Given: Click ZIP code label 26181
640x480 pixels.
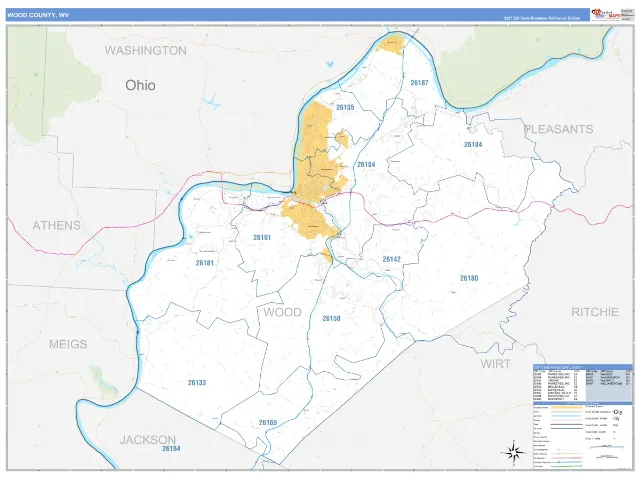Looking at the screenshot, I should tap(204, 263).
